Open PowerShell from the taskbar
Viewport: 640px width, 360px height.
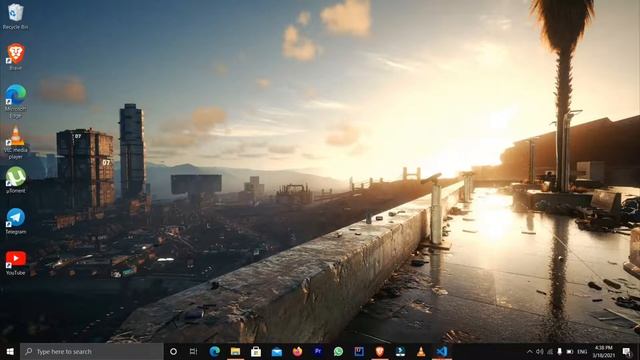click(400, 351)
